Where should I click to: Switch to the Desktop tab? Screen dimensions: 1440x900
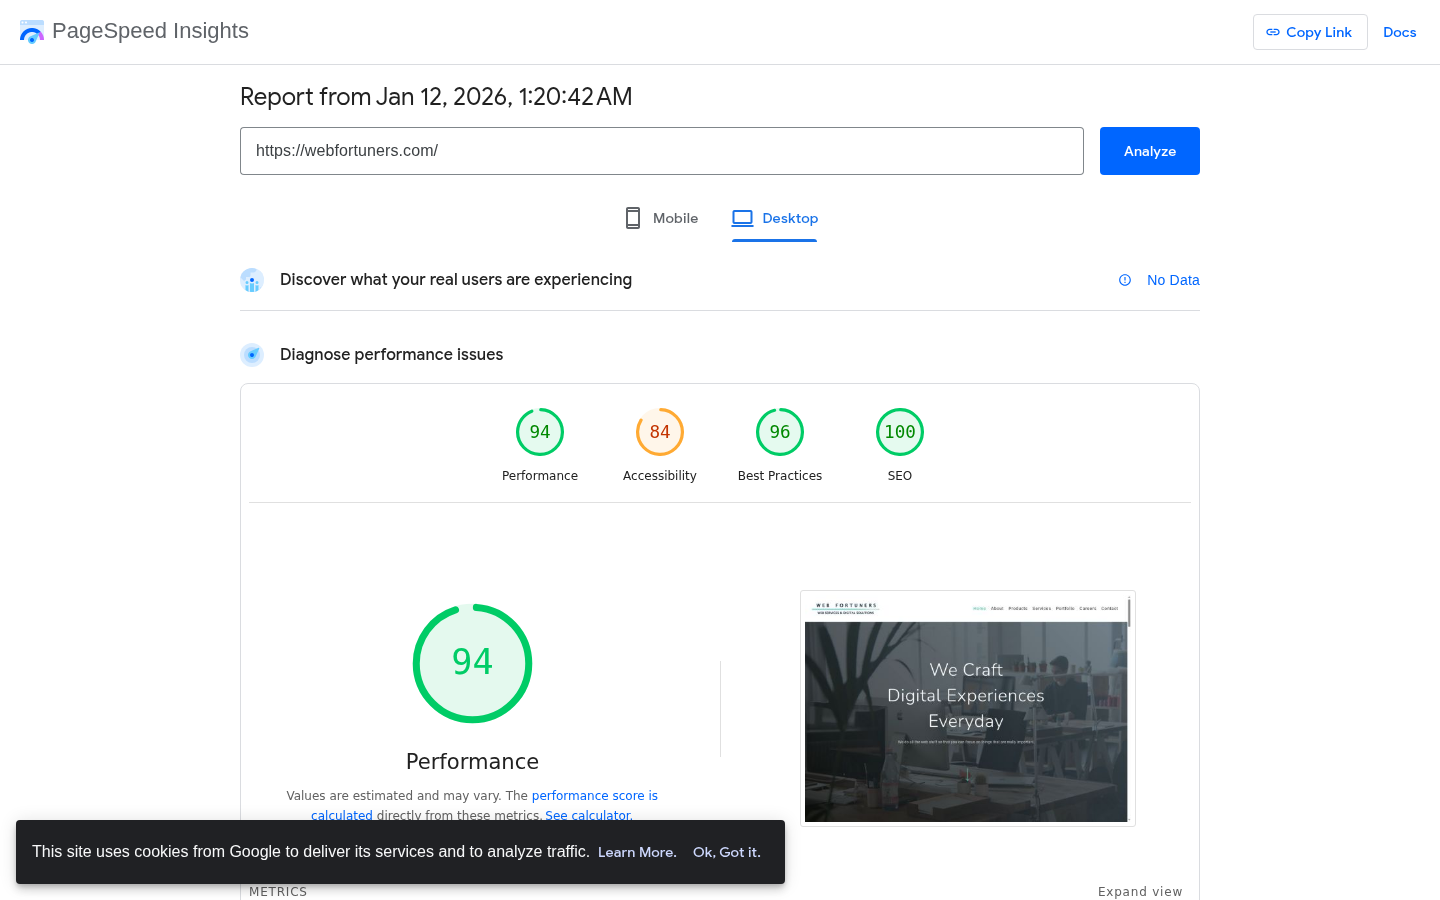pos(790,218)
